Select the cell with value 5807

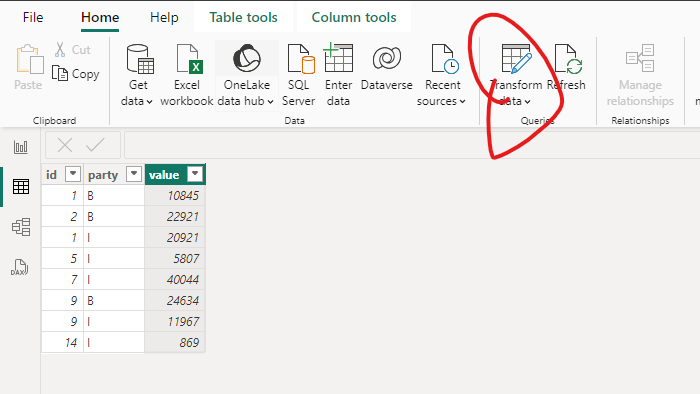(175, 258)
